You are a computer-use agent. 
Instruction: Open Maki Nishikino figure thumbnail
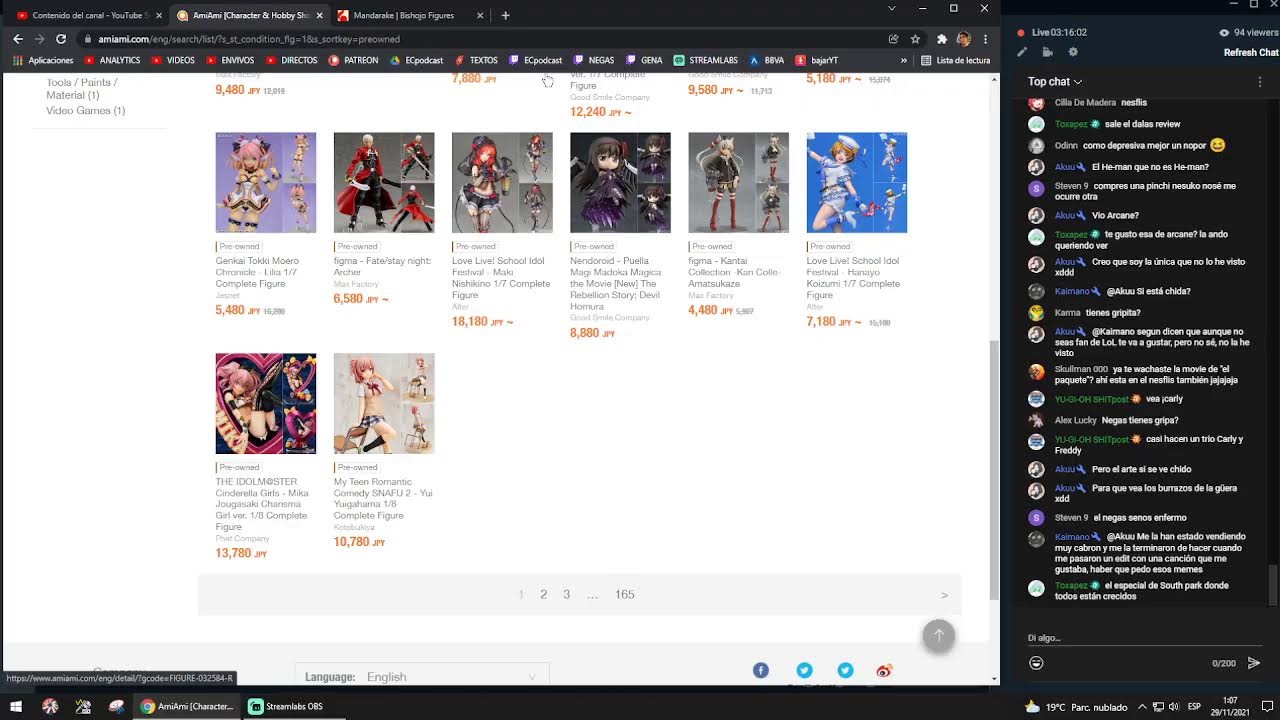502,182
